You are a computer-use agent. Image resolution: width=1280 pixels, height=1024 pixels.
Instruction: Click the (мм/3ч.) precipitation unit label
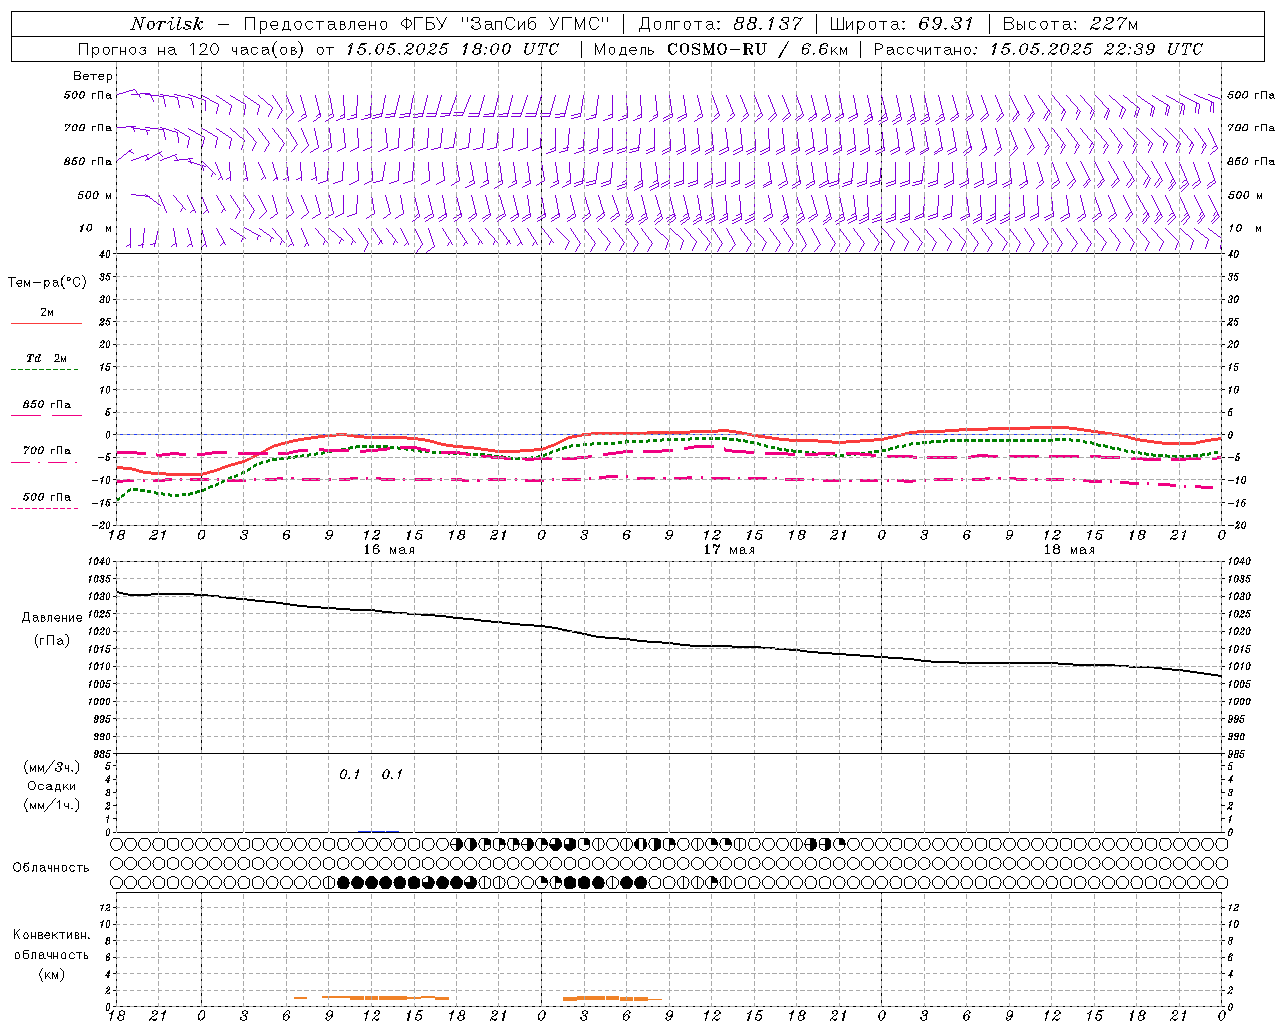52,767
